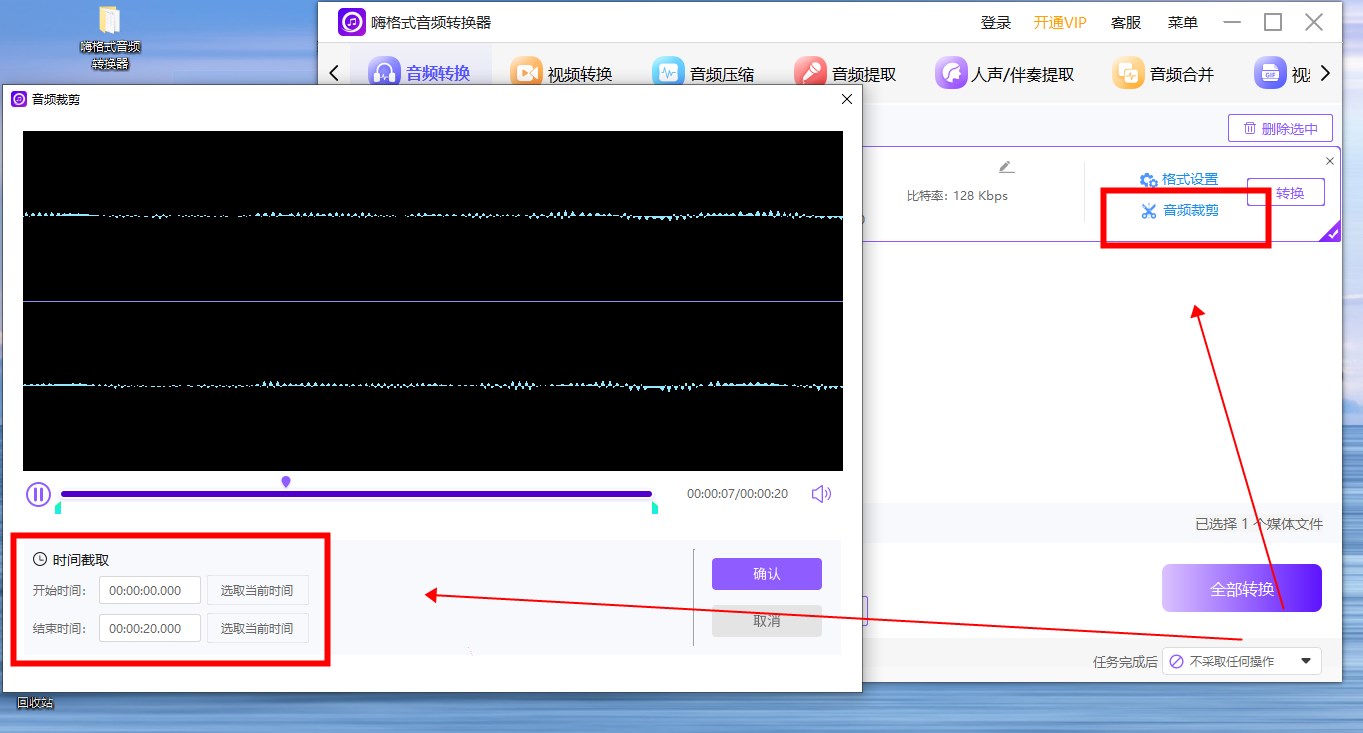Image resolution: width=1363 pixels, height=733 pixels.
Task: Click the 开始时间 input field
Action: (150, 591)
